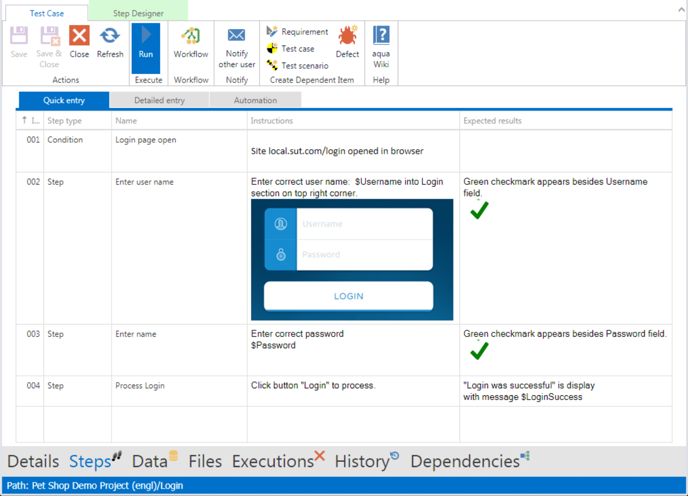Image resolution: width=688 pixels, height=496 pixels.
Task: Click the login form screenshot in step 002
Action: [x=351, y=260]
